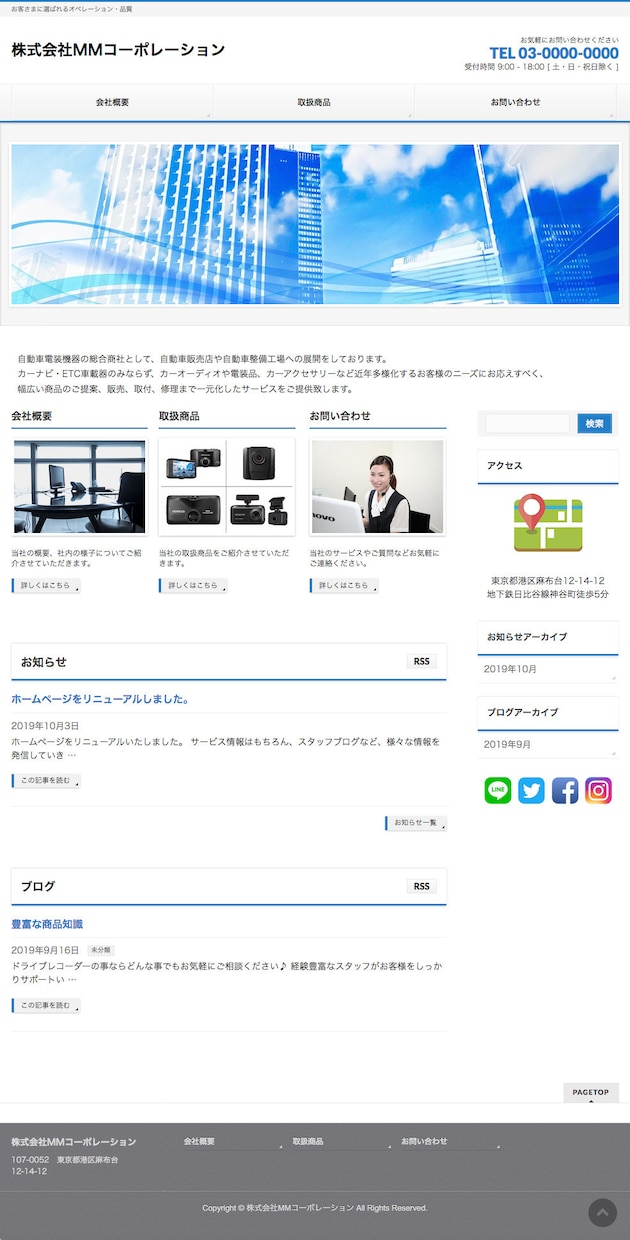Screen dimensions: 630x1240
Task: Open 取扱商品 in the footer menu
Action: [x=308, y=1141]
